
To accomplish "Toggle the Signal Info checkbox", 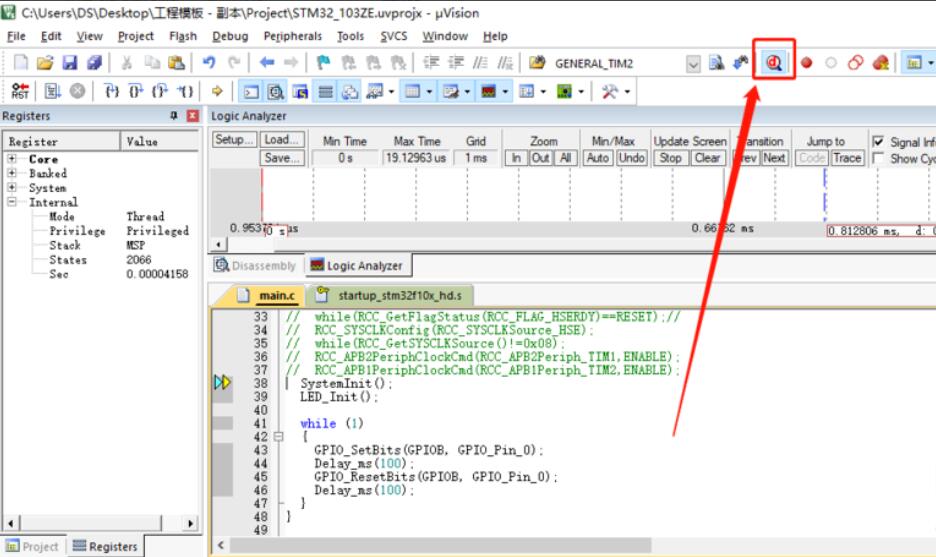I will click(x=878, y=142).
